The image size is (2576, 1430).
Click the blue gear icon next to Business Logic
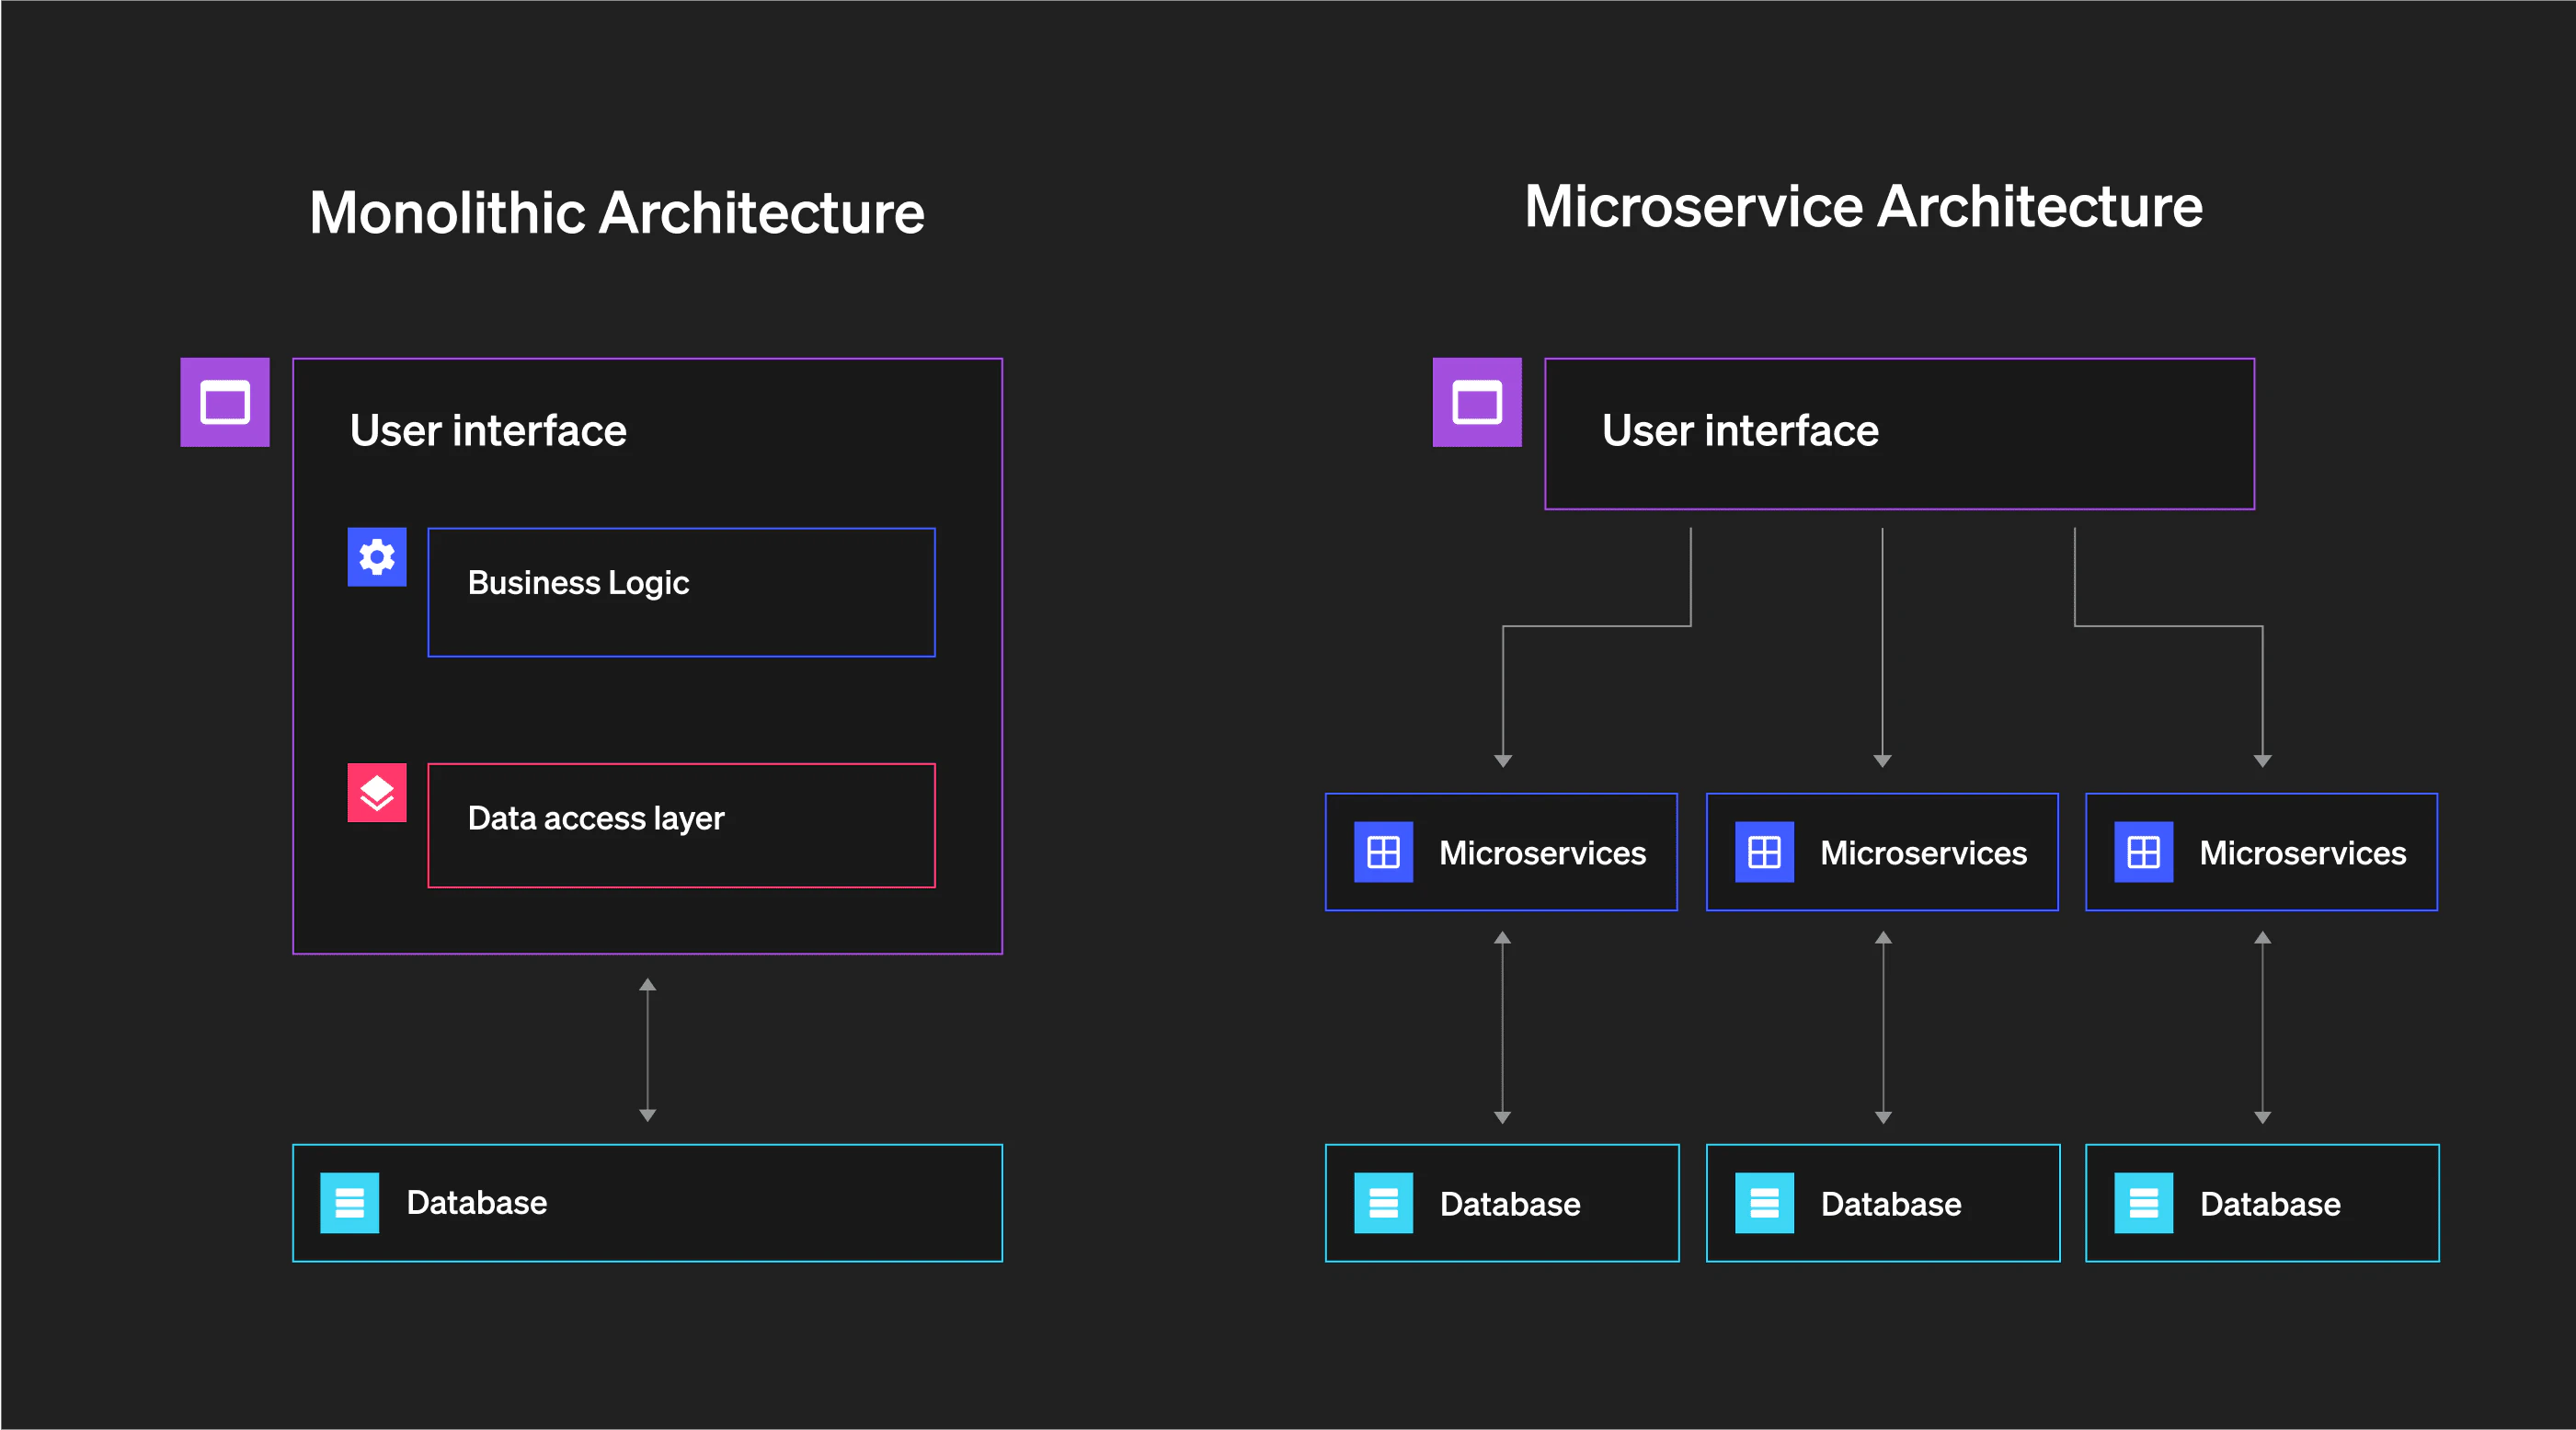(x=377, y=557)
